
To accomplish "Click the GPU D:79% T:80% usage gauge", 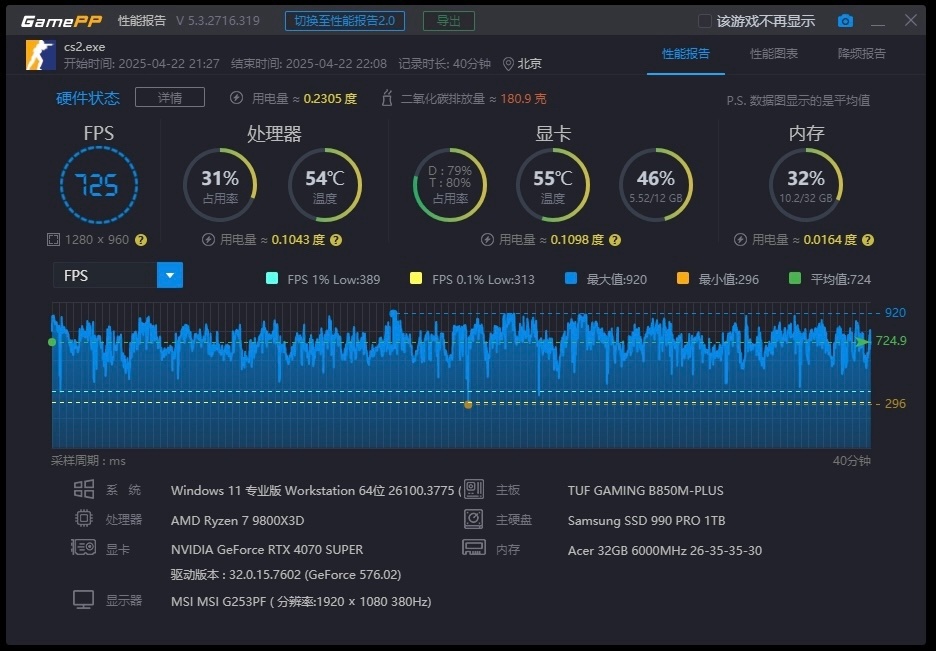I will pos(450,185).
